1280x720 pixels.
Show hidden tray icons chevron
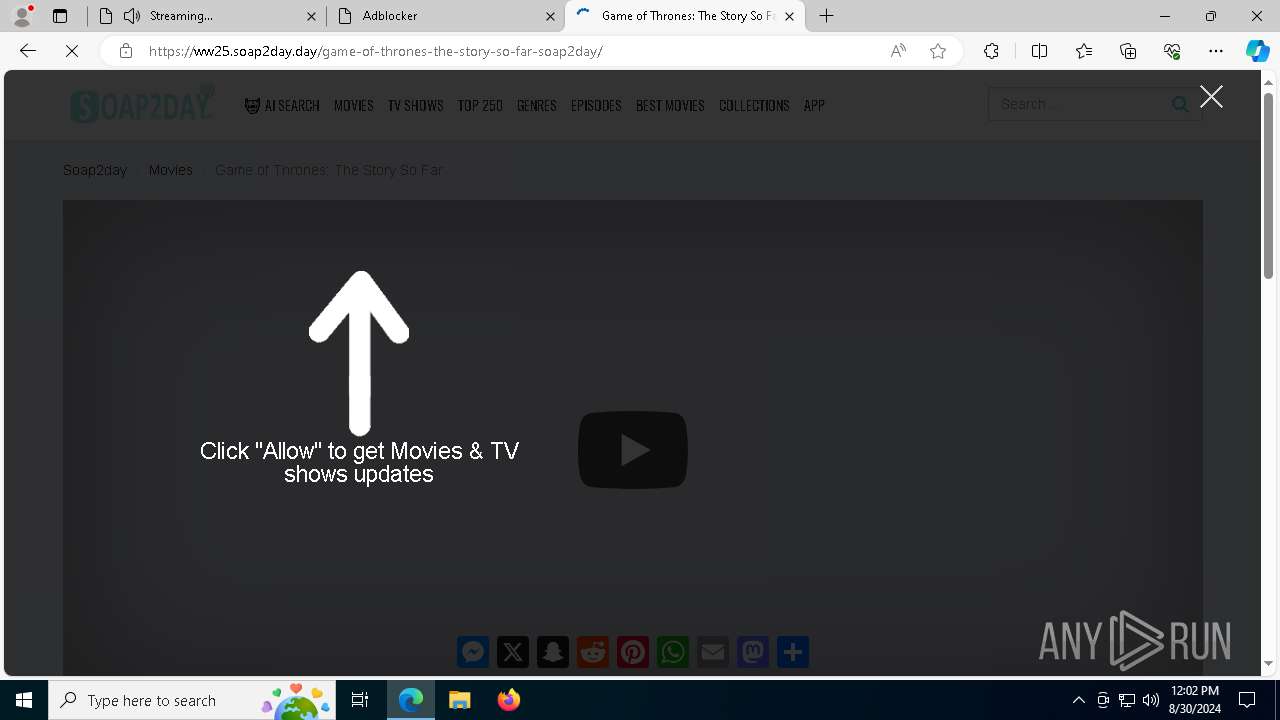1078,700
